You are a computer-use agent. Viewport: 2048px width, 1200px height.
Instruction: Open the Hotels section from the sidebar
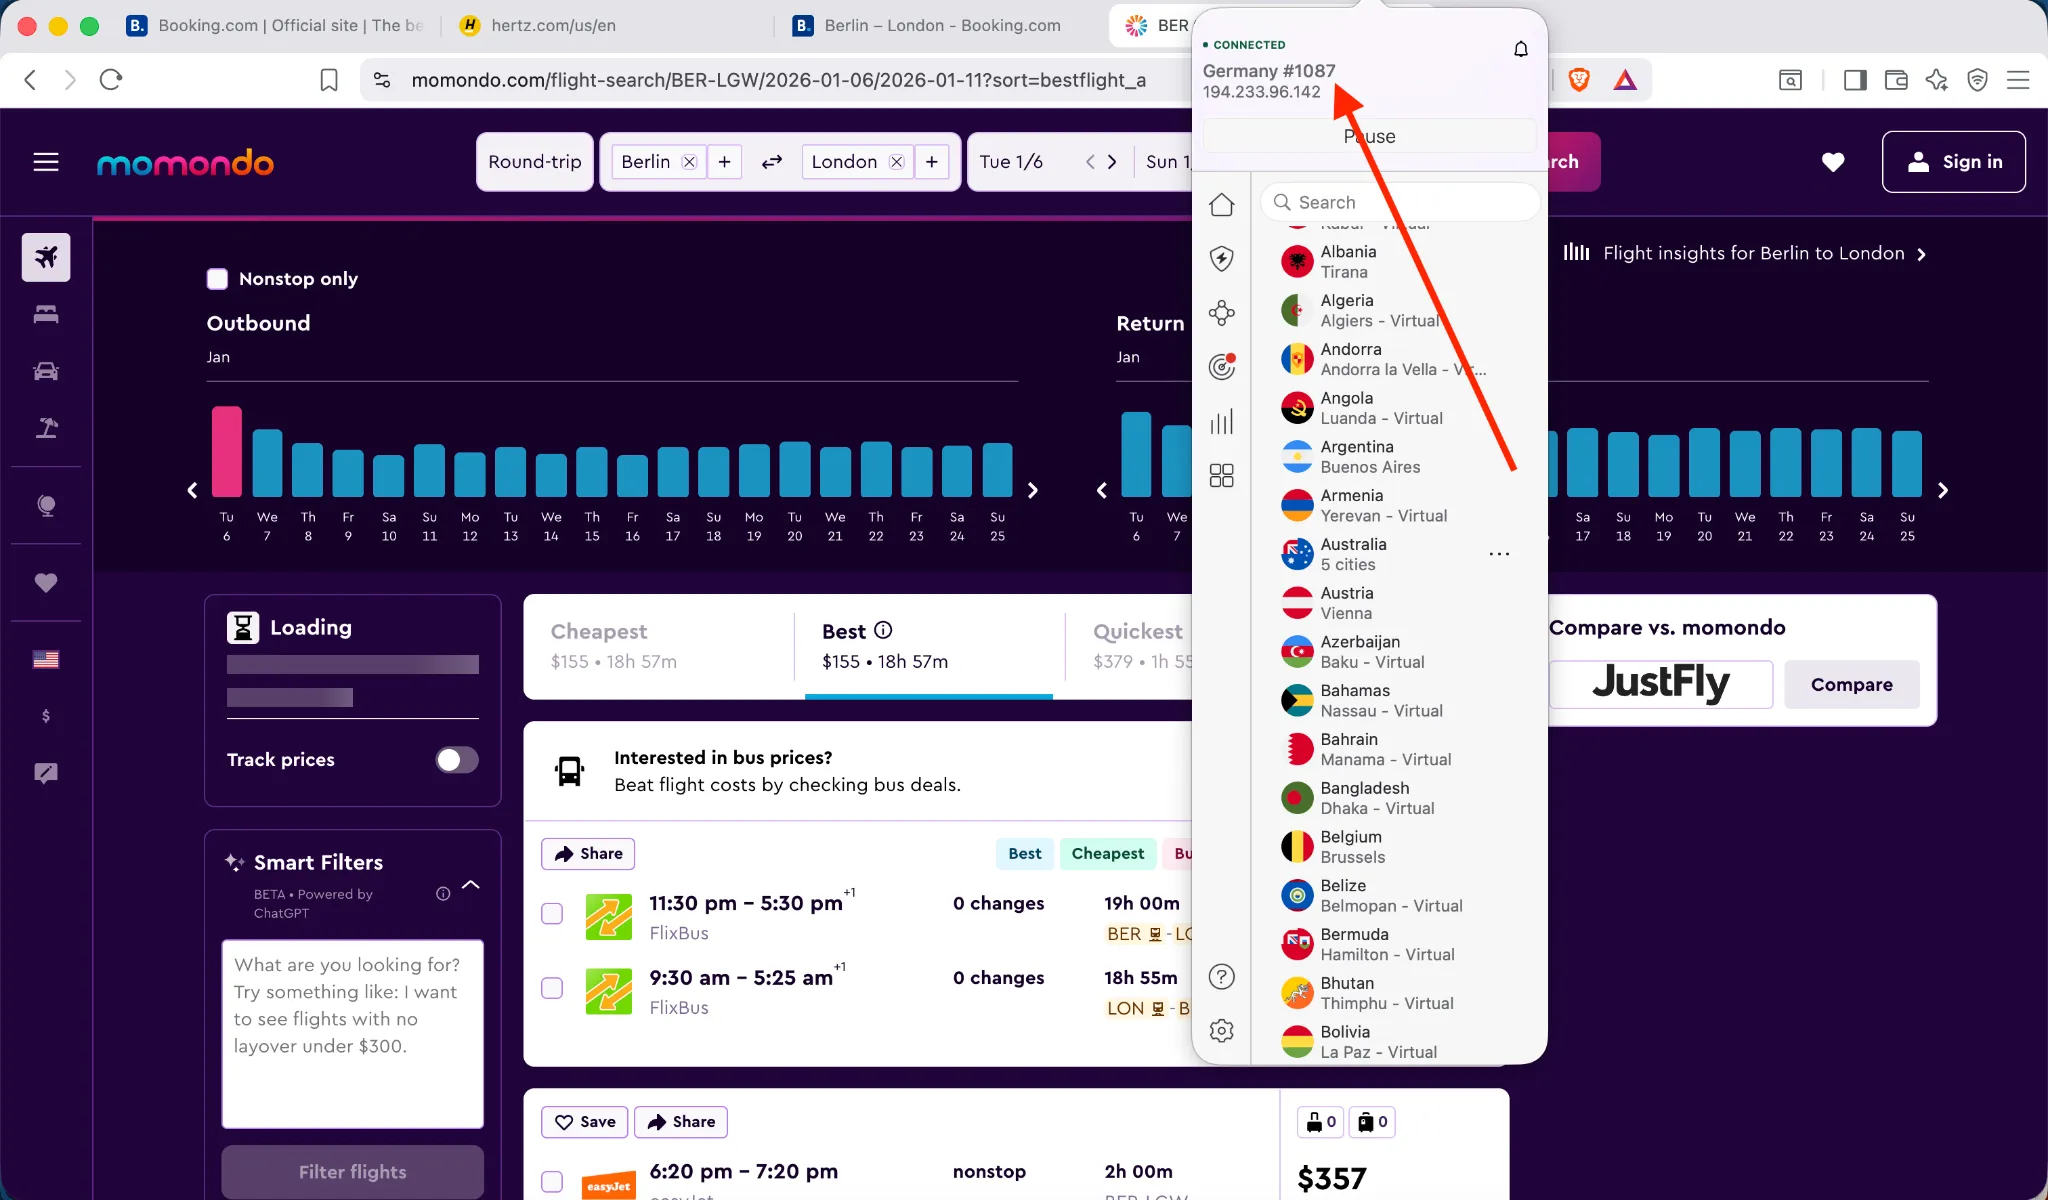[x=45, y=314]
